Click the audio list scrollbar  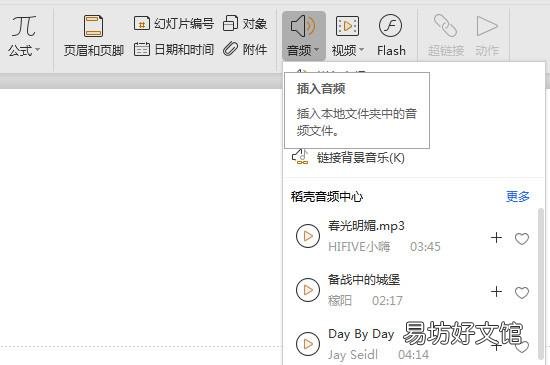click(541, 284)
